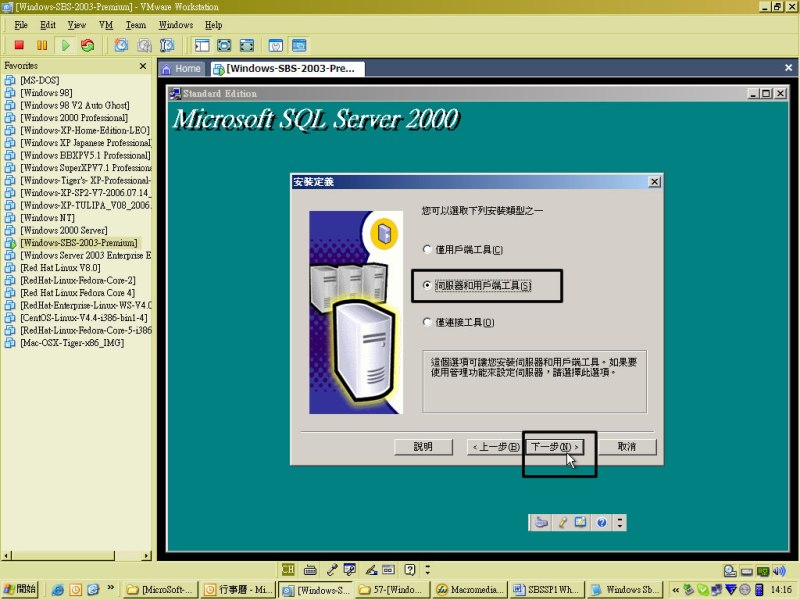Select [Windows 98] in Favorites
Screen dimensions: 800x600
tap(46, 93)
